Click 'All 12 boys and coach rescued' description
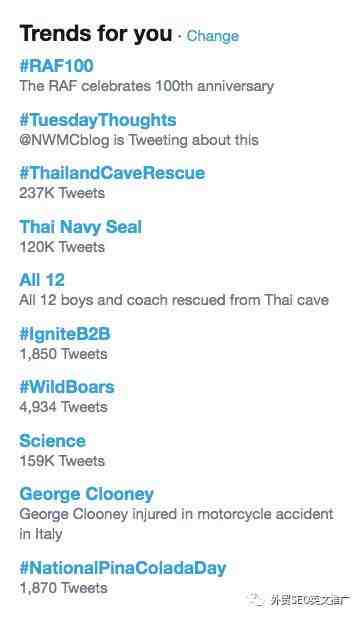The image size is (361, 617). click(x=174, y=300)
